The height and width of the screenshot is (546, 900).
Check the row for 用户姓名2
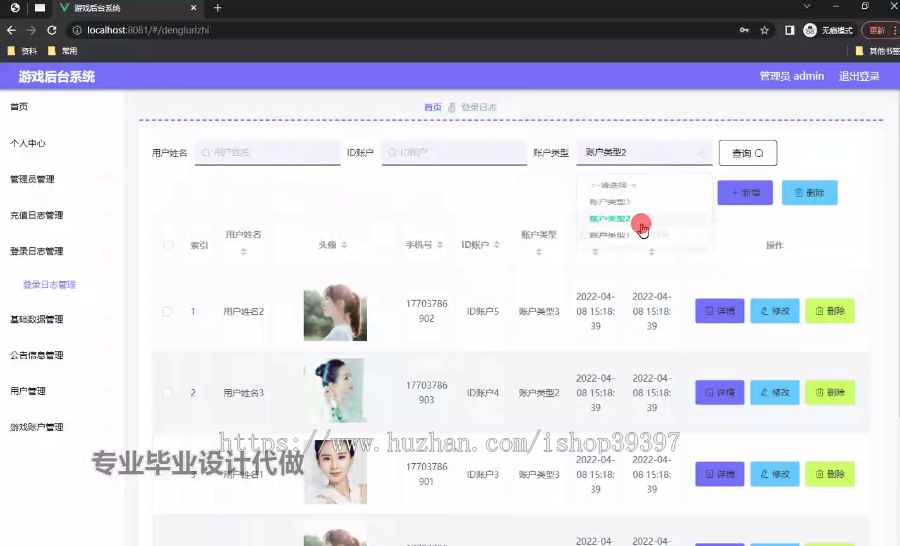click(167, 311)
